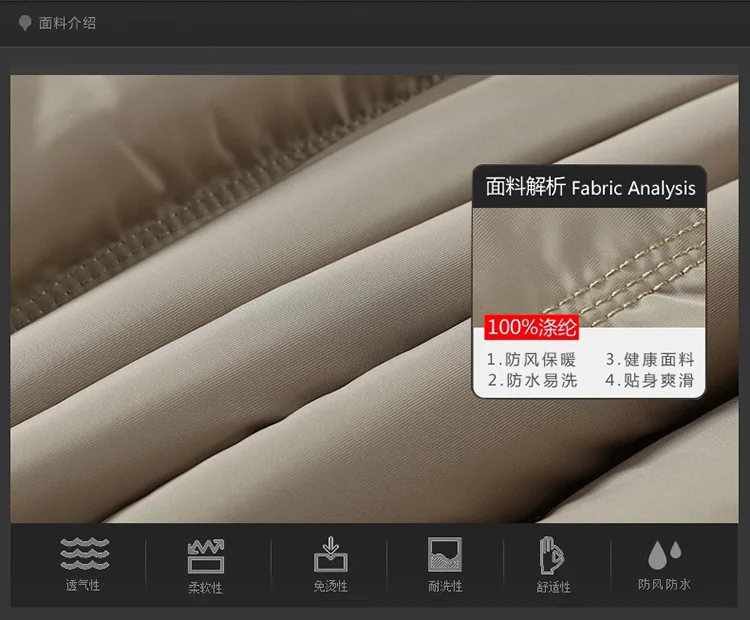The width and height of the screenshot is (750, 620).
Task: Click the no-iron arrow-down icon
Action: tap(331, 554)
